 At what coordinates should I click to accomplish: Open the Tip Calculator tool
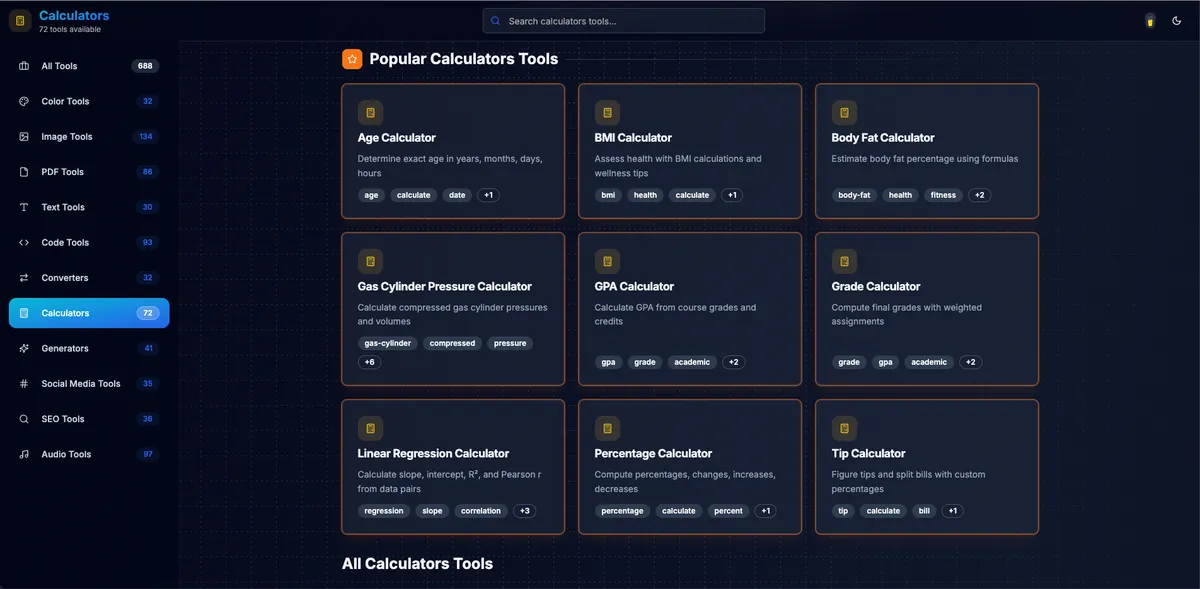click(x=927, y=467)
